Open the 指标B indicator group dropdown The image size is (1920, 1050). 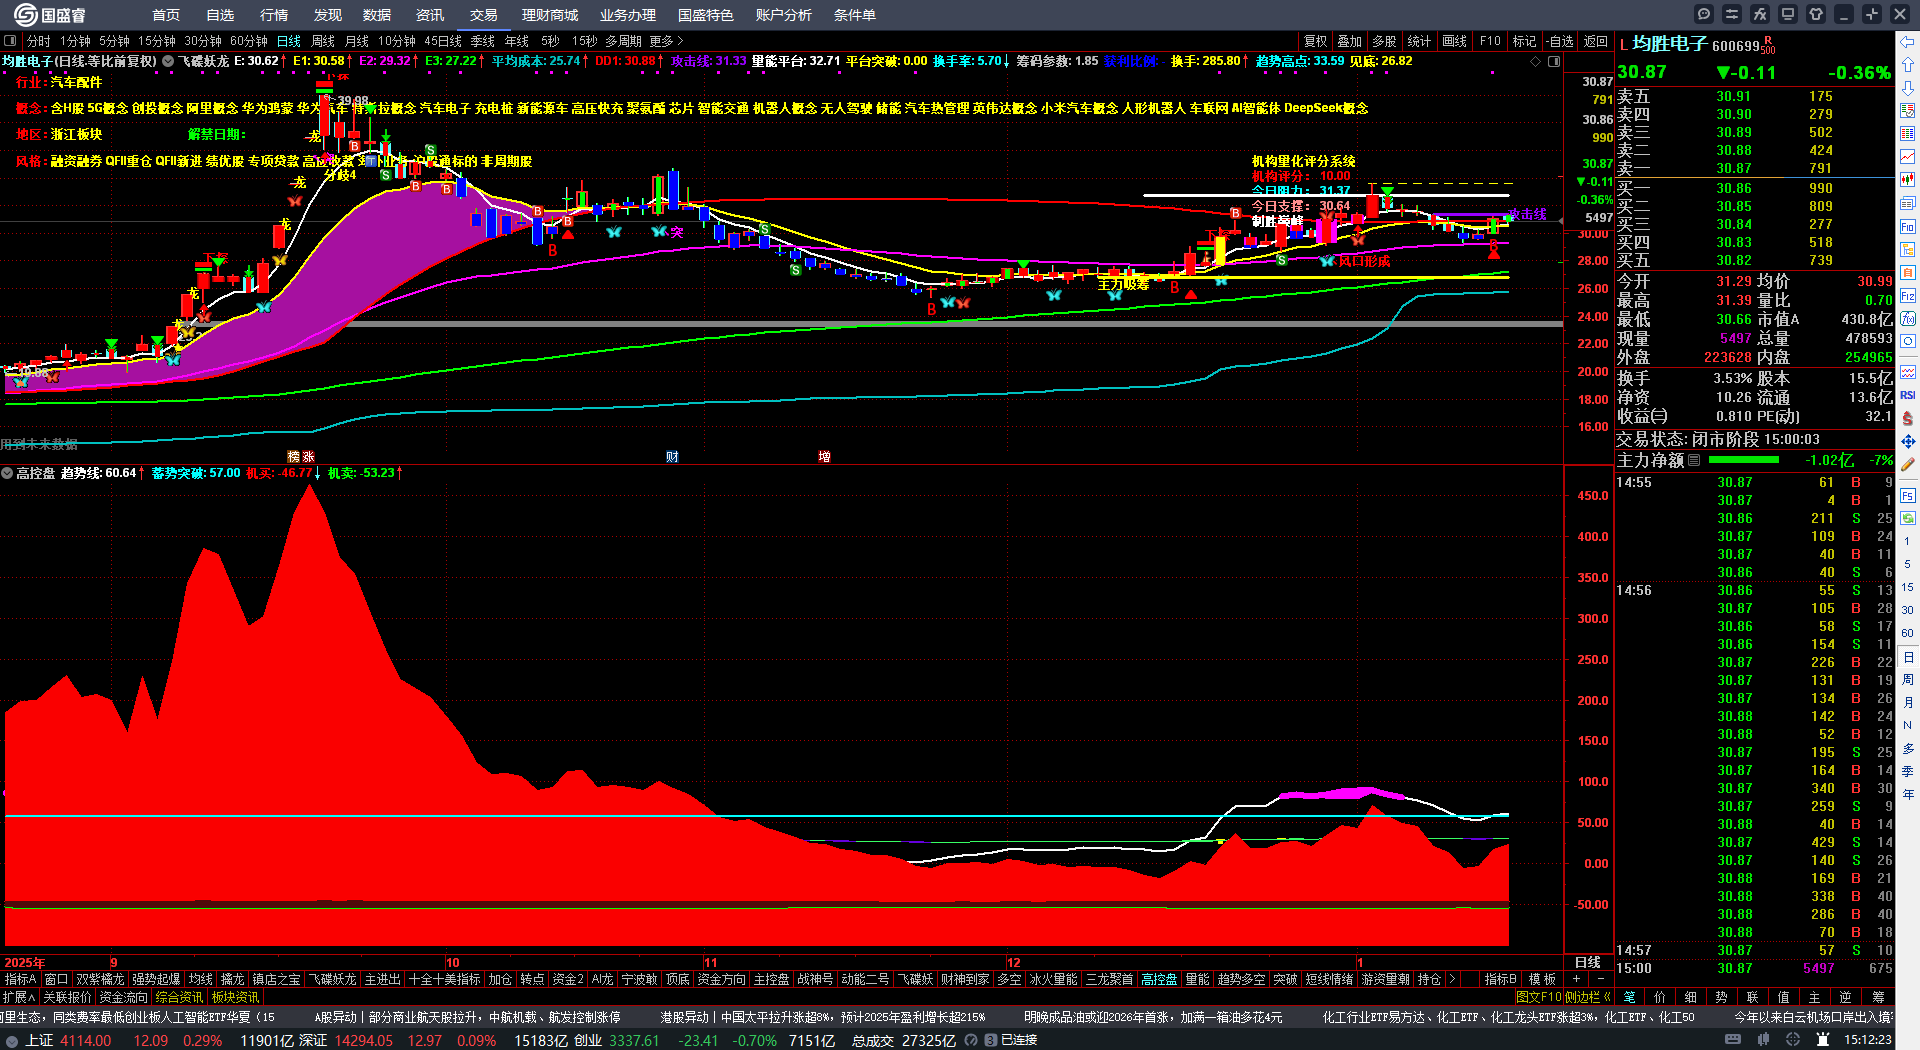click(x=1500, y=979)
